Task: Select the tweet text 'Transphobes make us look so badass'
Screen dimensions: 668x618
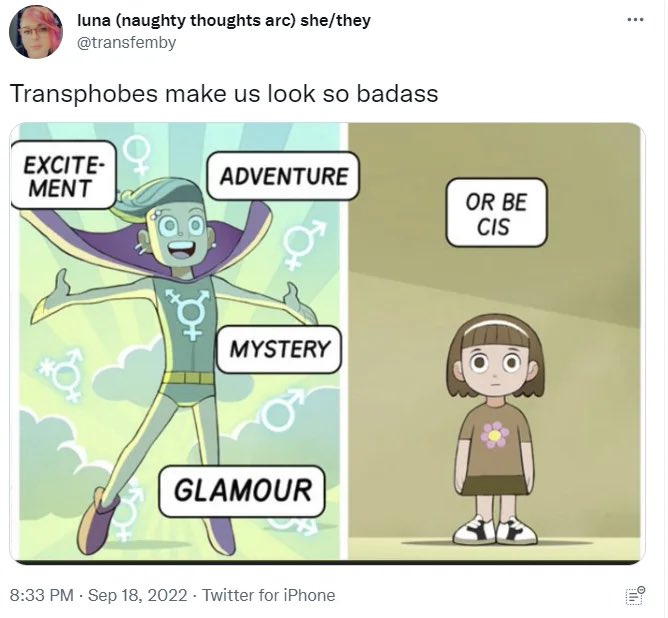Action: (x=224, y=94)
